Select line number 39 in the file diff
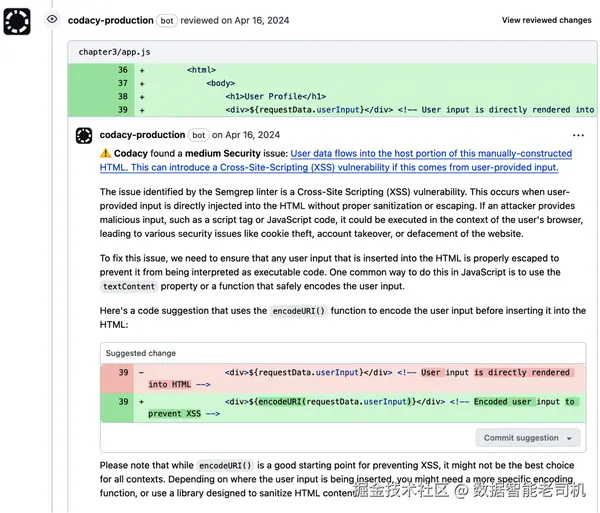Screen dimensions: 600x513 coord(122,110)
